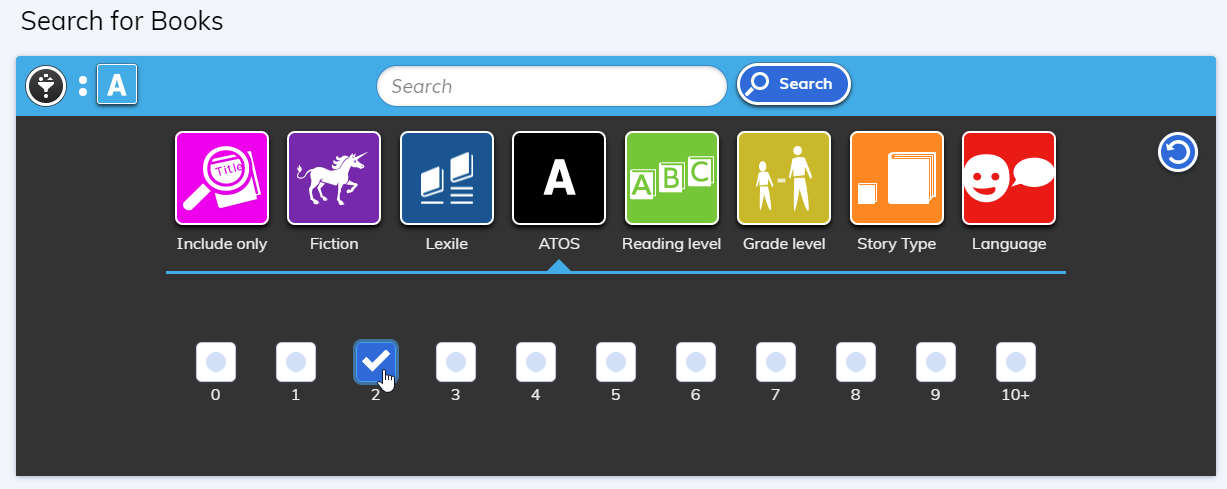1227x489 pixels.
Task: Check the ATOS level 6 box
Action: [696, 362]
